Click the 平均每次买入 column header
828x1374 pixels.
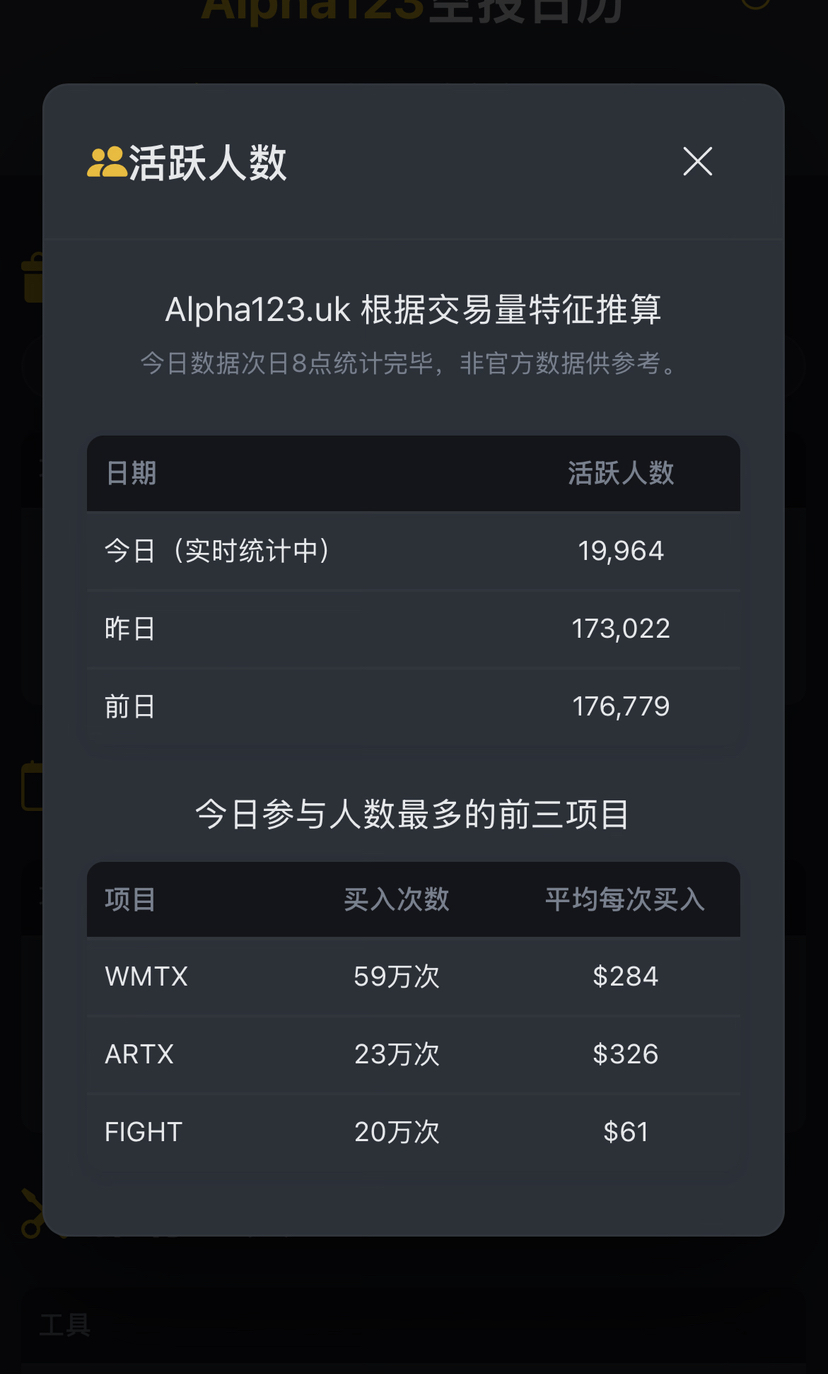click(x=625, y=899)
